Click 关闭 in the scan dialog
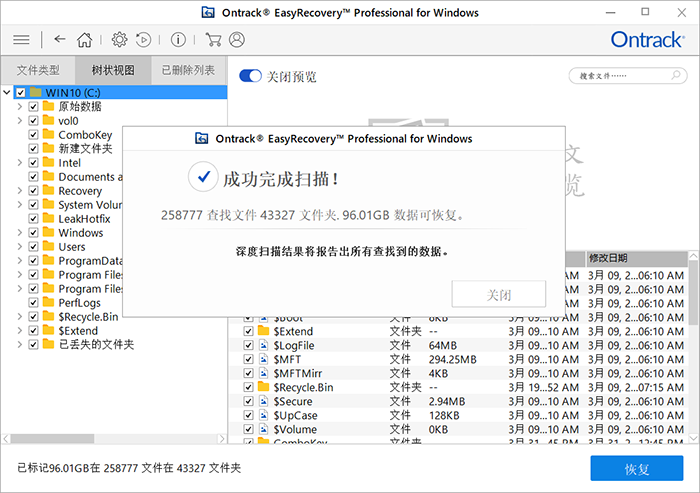 pyautogui.click(x=499, y=294)
